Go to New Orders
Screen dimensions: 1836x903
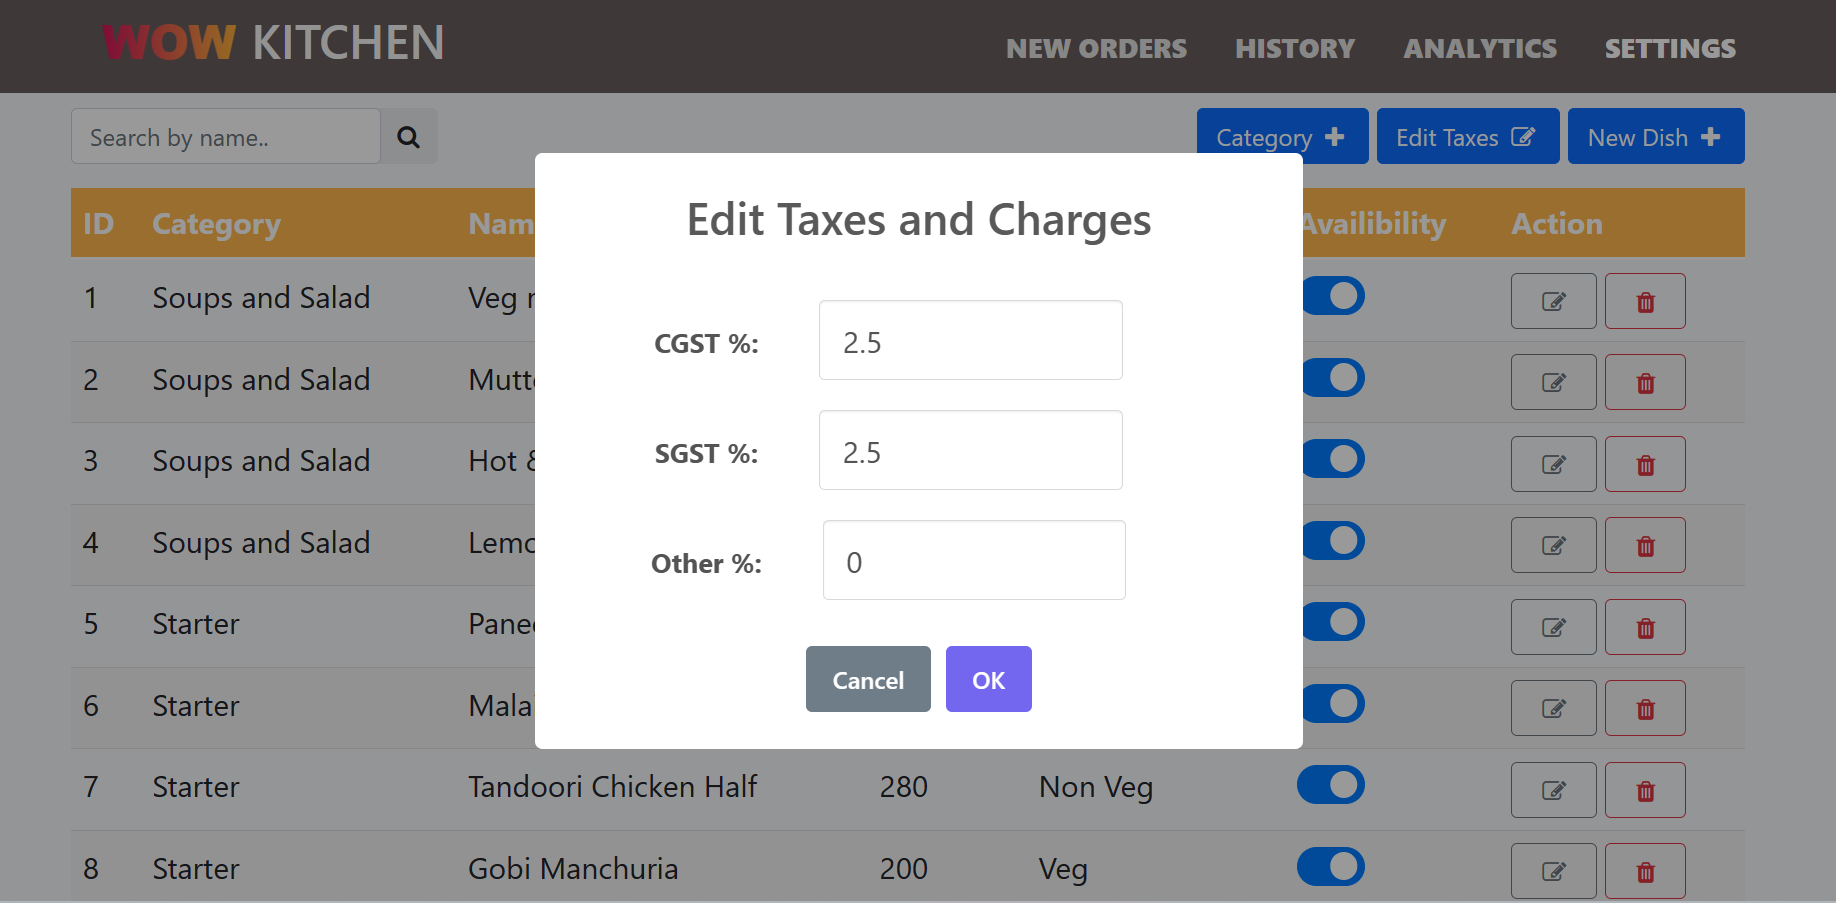pos(1097,48)
